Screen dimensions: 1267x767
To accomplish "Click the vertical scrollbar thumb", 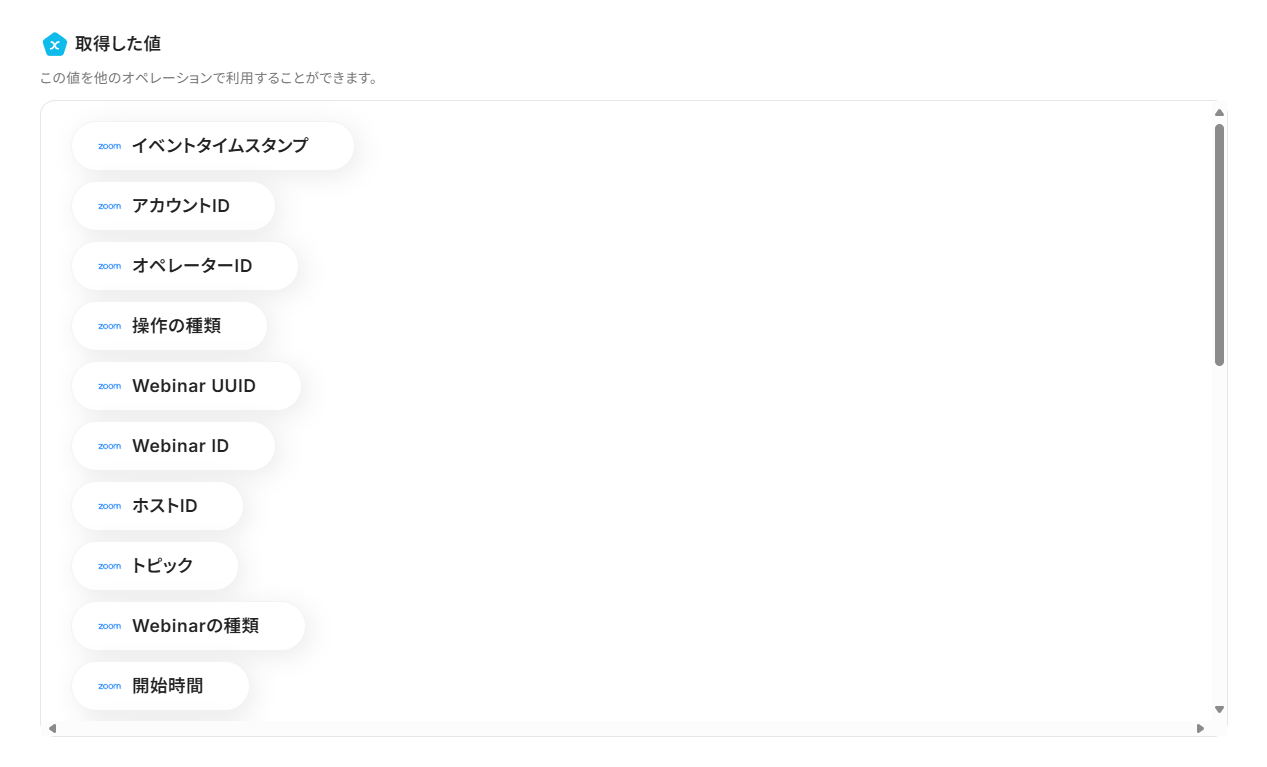I will 1219,245.
